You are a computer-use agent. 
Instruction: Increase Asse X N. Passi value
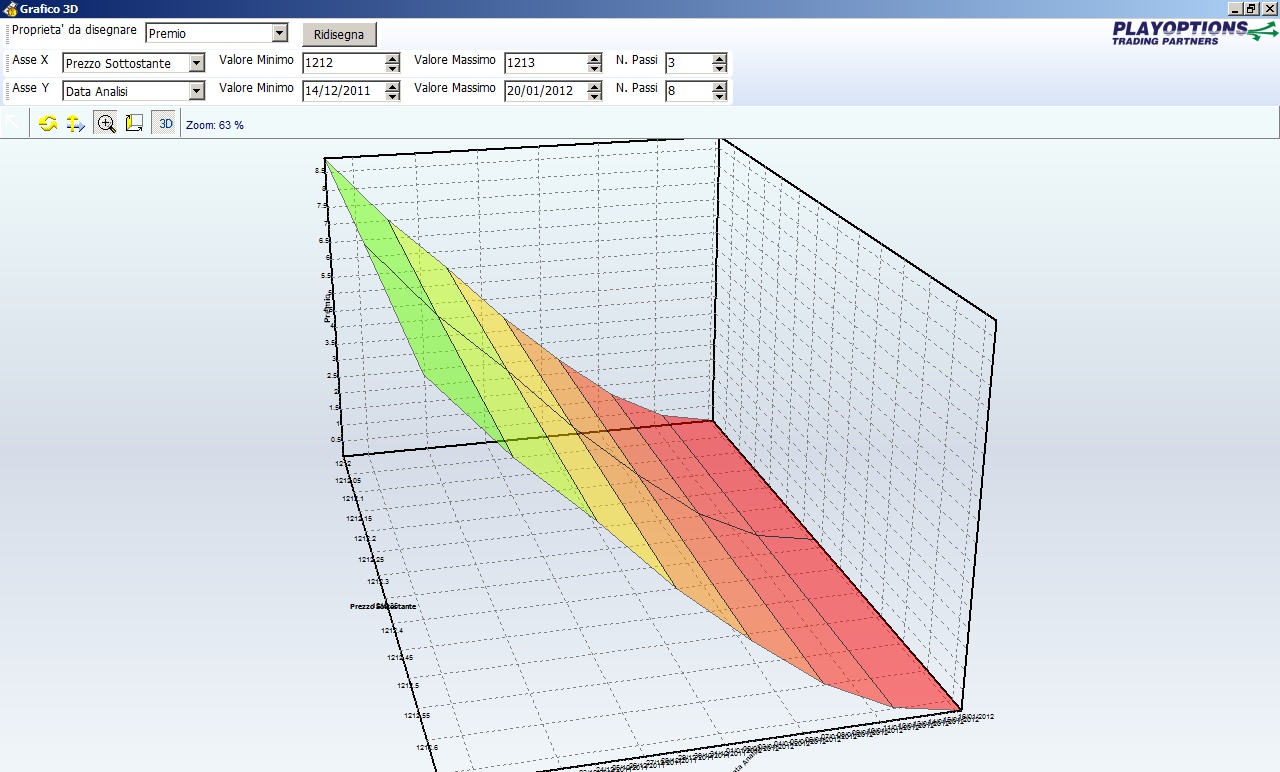click(720, 58)
